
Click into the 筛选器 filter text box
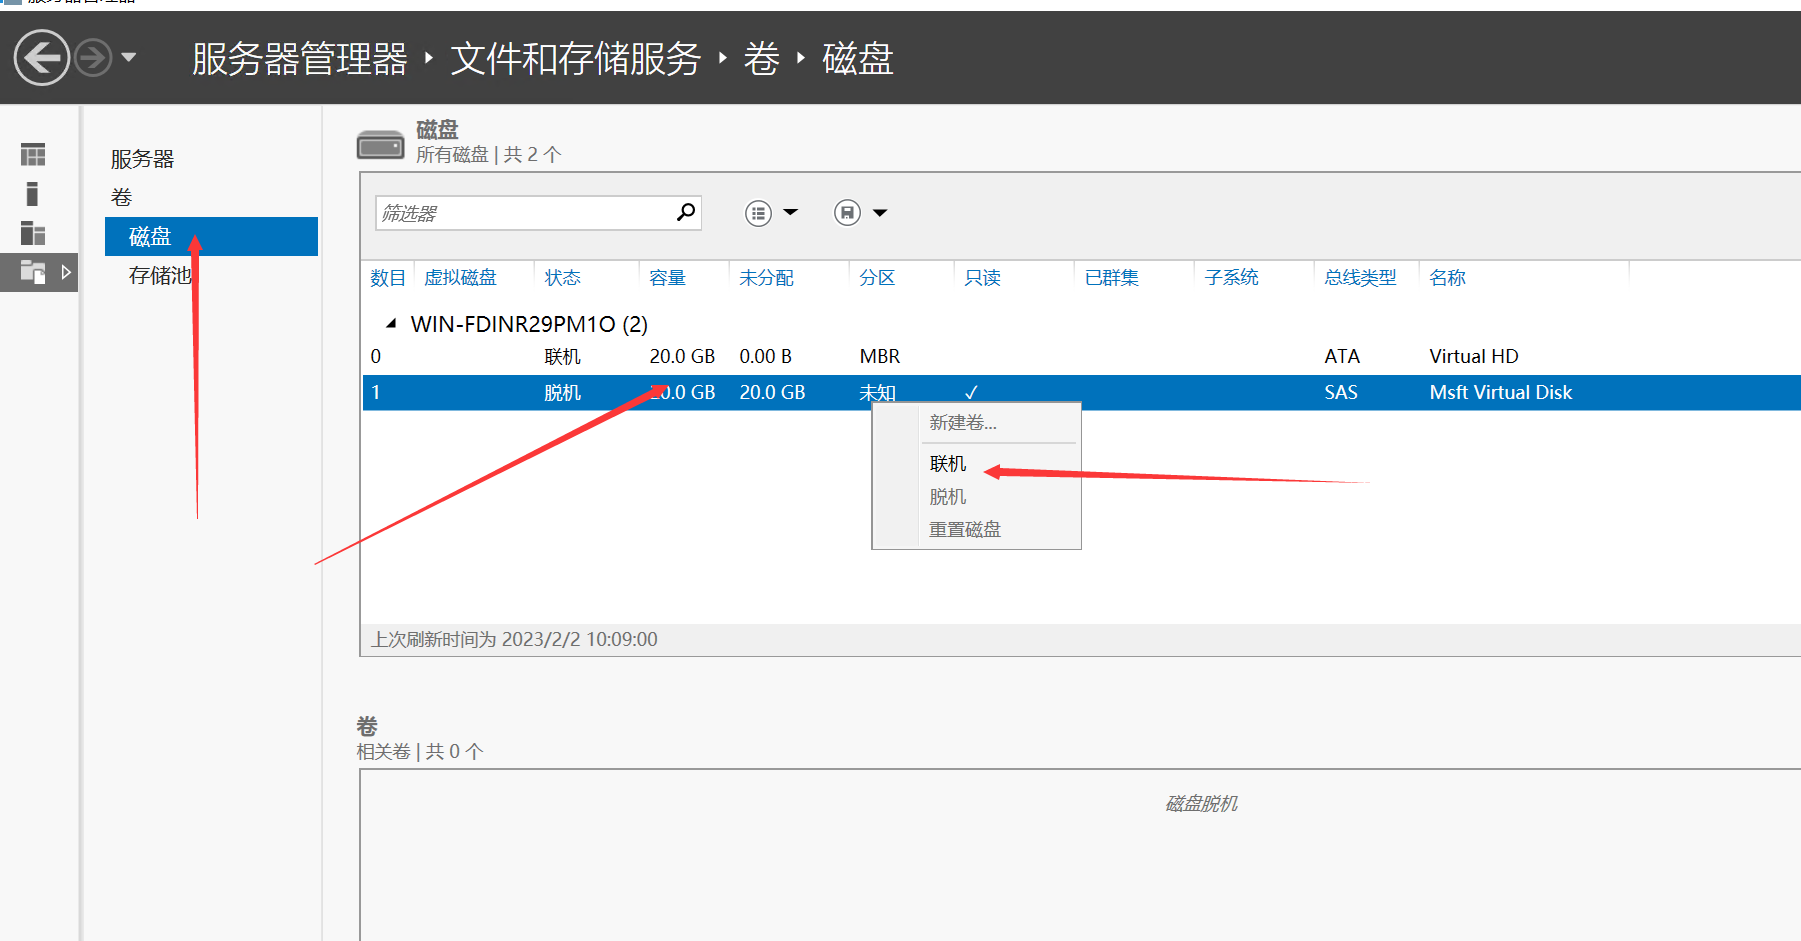pos(525,213)
